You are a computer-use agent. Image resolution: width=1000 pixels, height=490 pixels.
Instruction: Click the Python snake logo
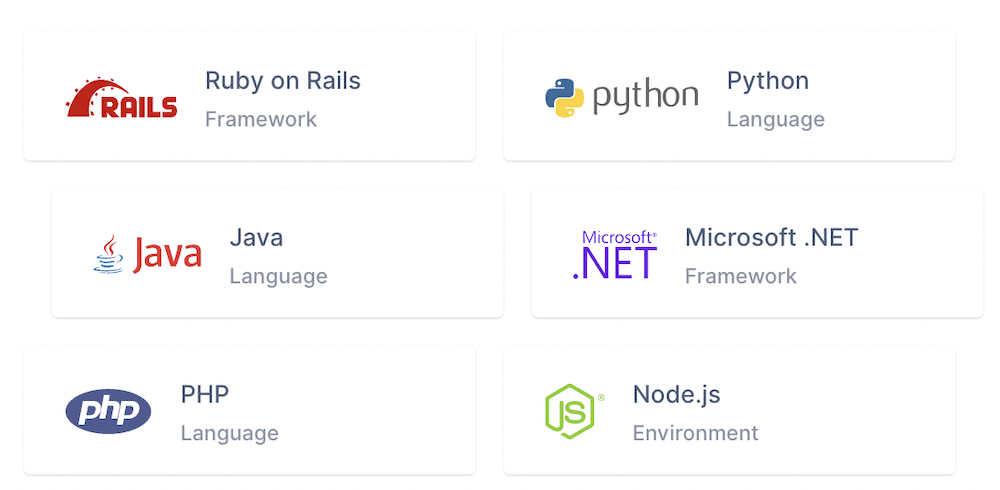pyautogui.click(x=564, y=98)
